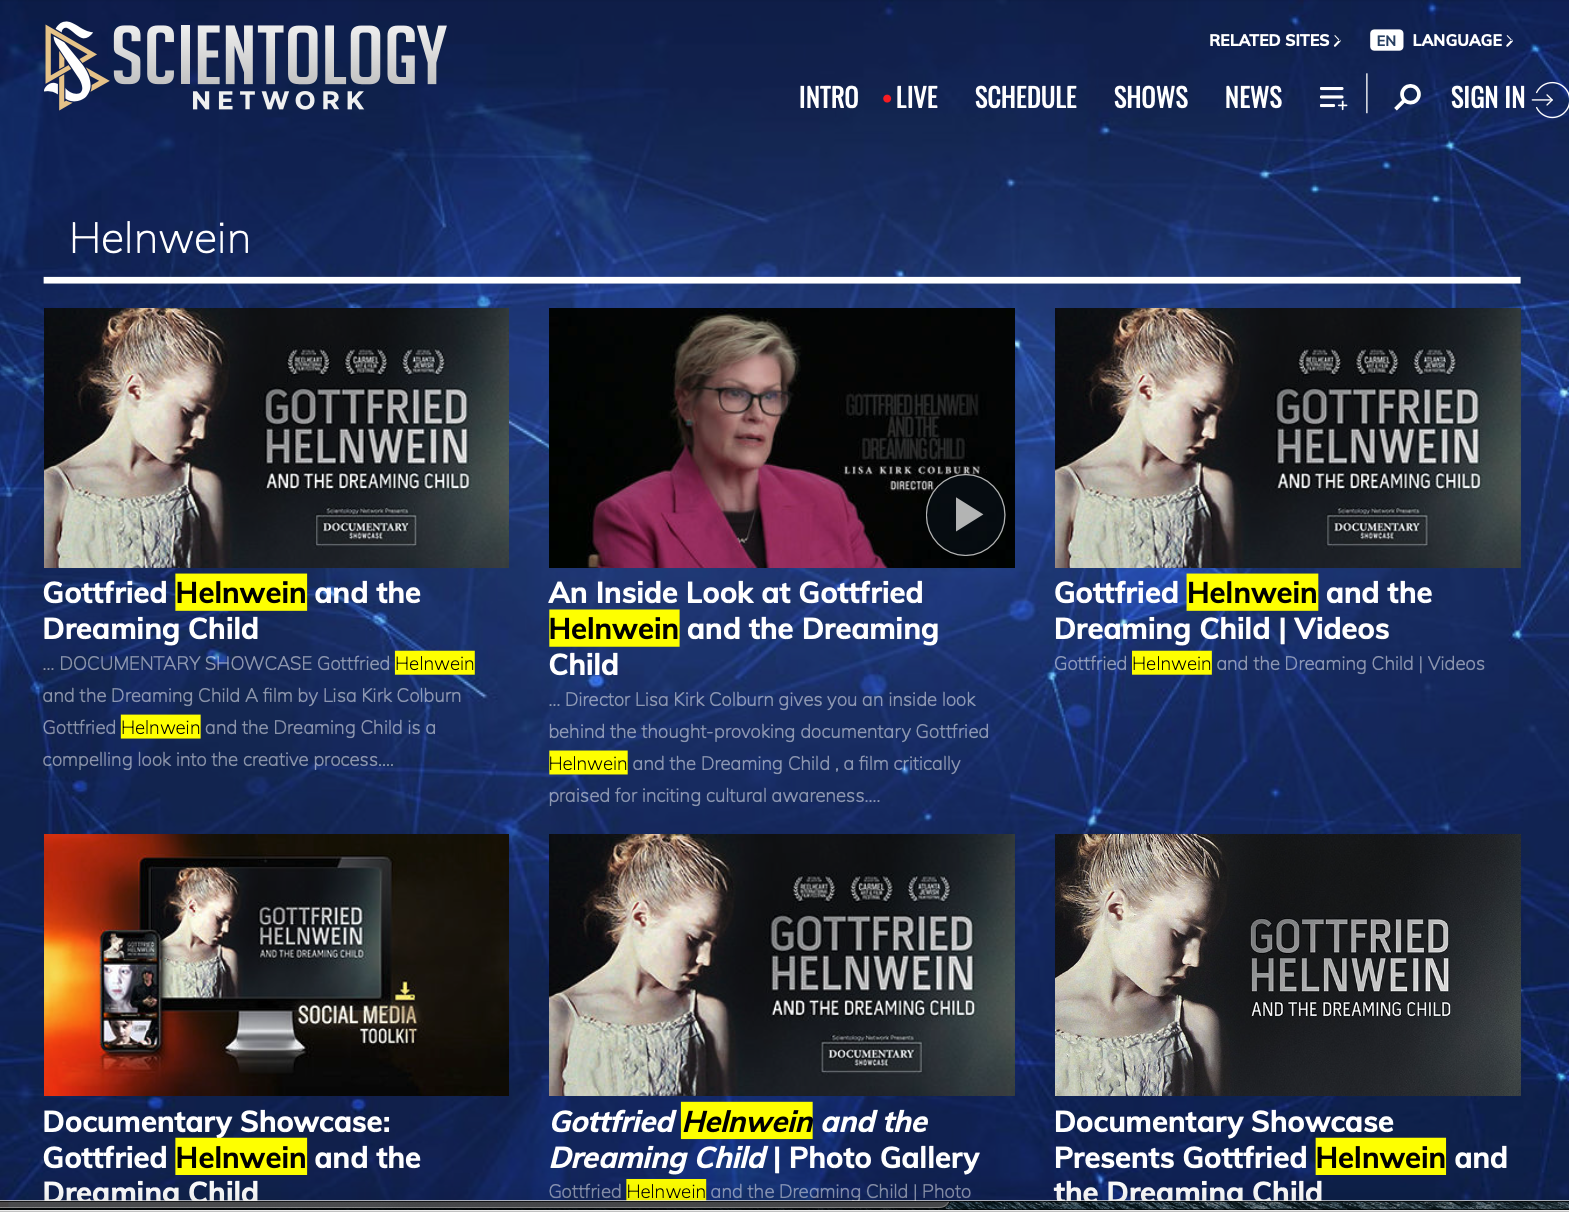Click the EN language badge
The width and height of the screenshot is (1569, 1212).
1386,40
